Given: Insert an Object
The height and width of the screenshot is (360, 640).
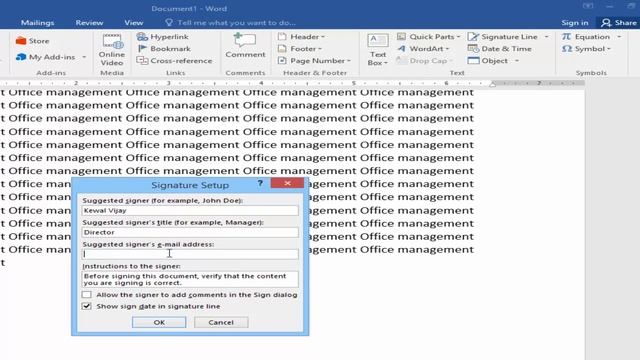Looking at the screenshot, I should coord(488,60).
